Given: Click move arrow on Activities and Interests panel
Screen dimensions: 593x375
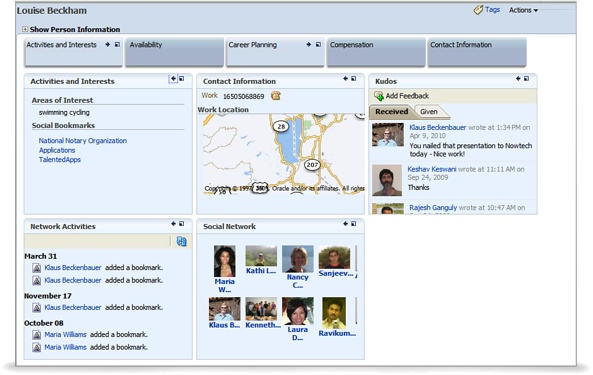Looking at the screenshot, I should [173, 79].
